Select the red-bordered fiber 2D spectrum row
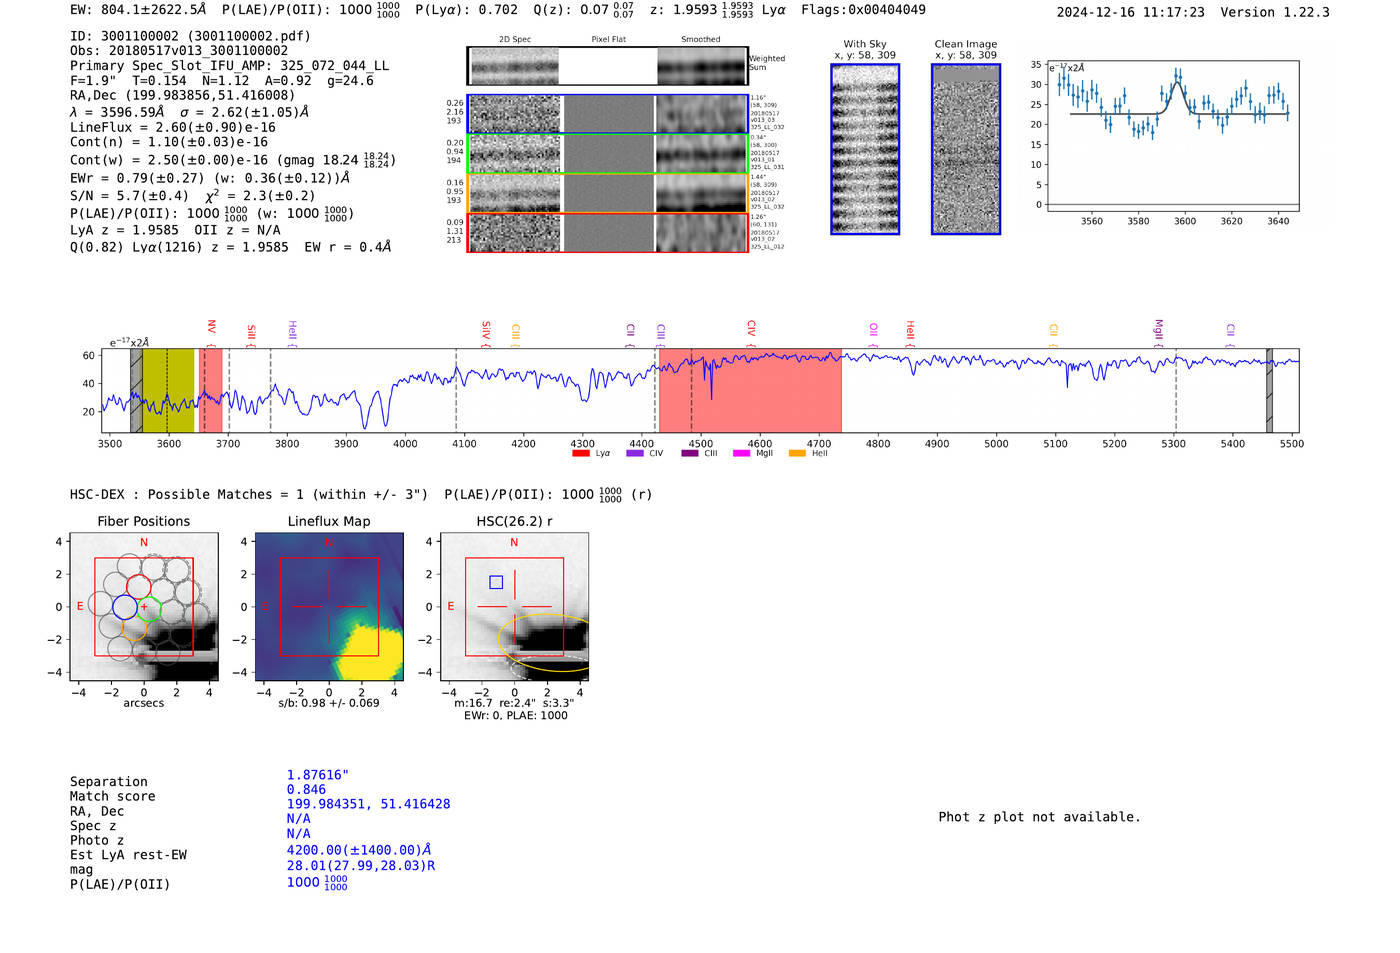This screenshot has width=1400, height=953. [x=608, y=232]
